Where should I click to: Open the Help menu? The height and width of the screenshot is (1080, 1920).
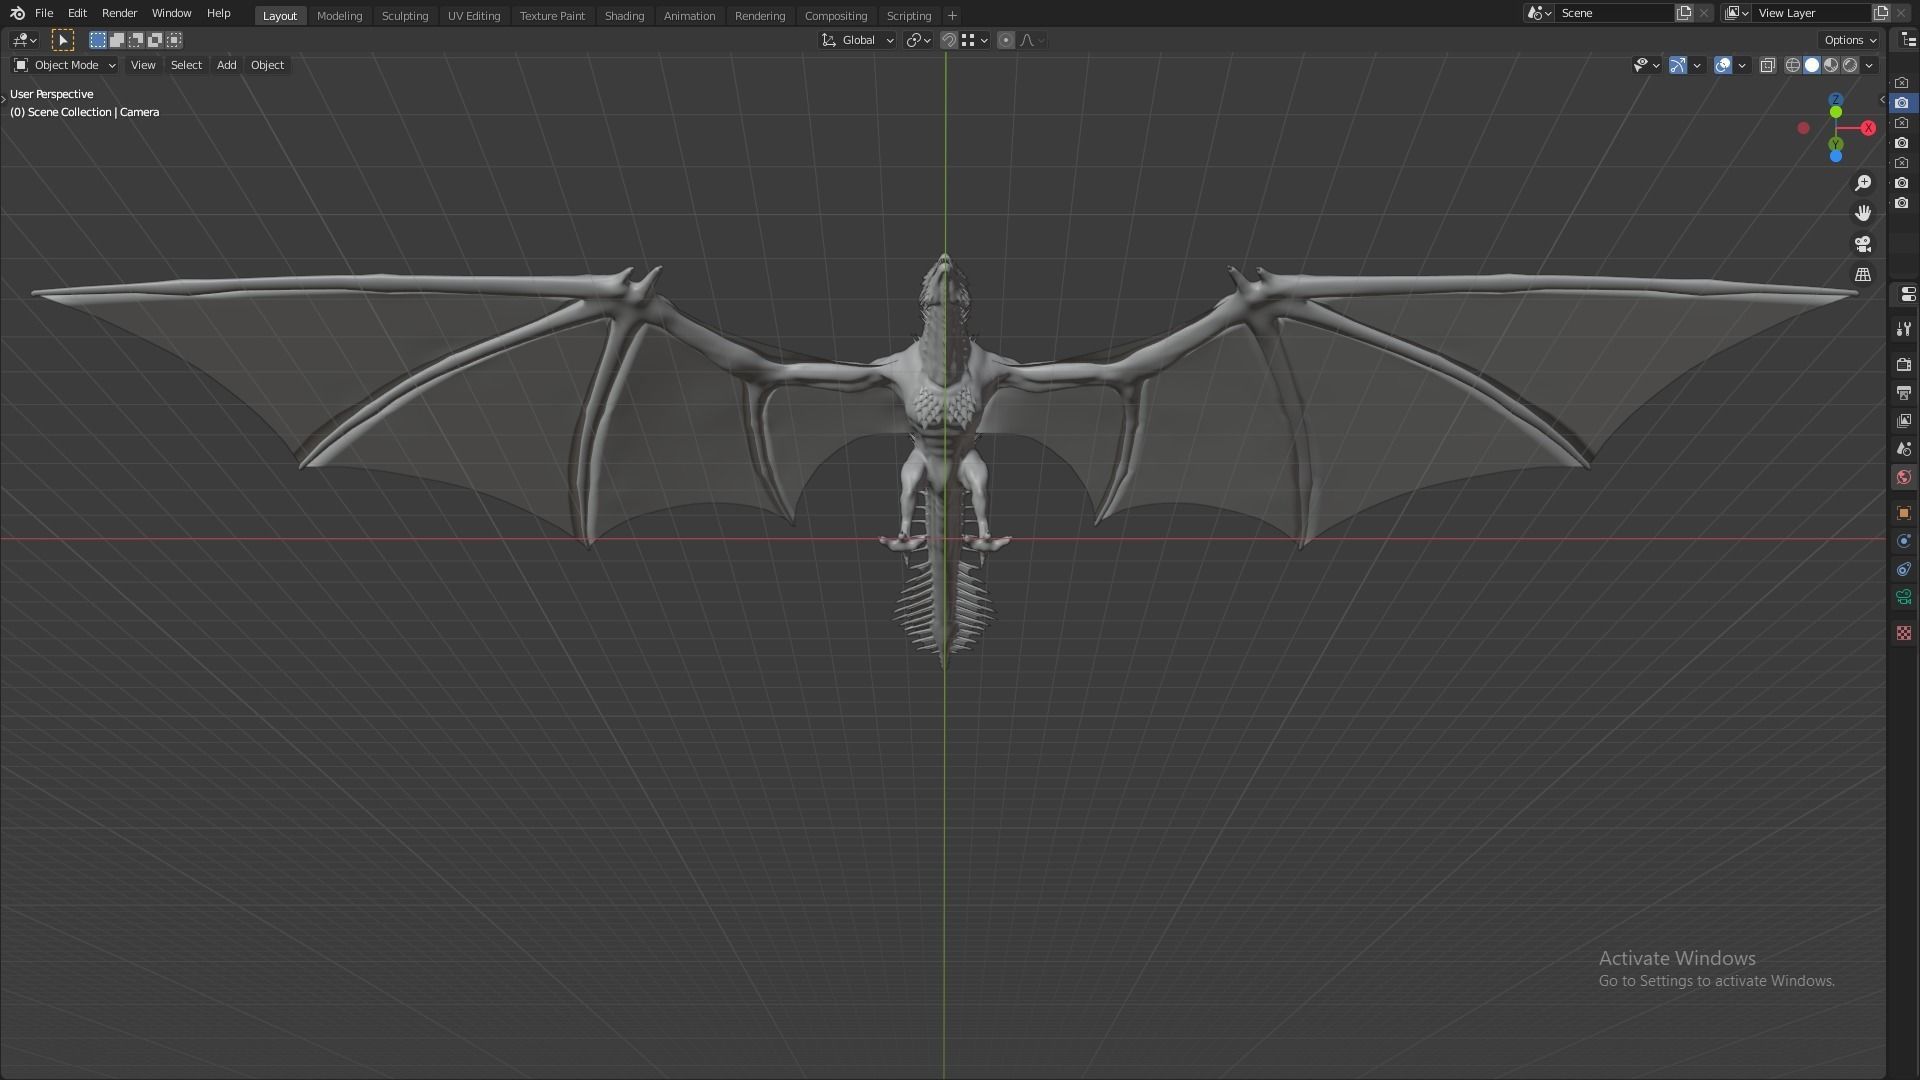click(218, 13)
